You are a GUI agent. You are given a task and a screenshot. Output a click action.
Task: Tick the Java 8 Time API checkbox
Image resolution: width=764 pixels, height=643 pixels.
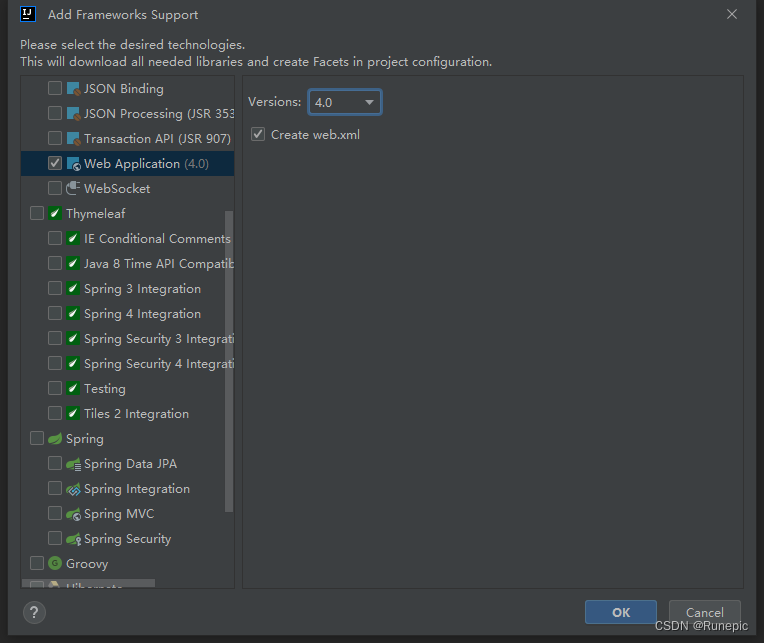point(55,264)
